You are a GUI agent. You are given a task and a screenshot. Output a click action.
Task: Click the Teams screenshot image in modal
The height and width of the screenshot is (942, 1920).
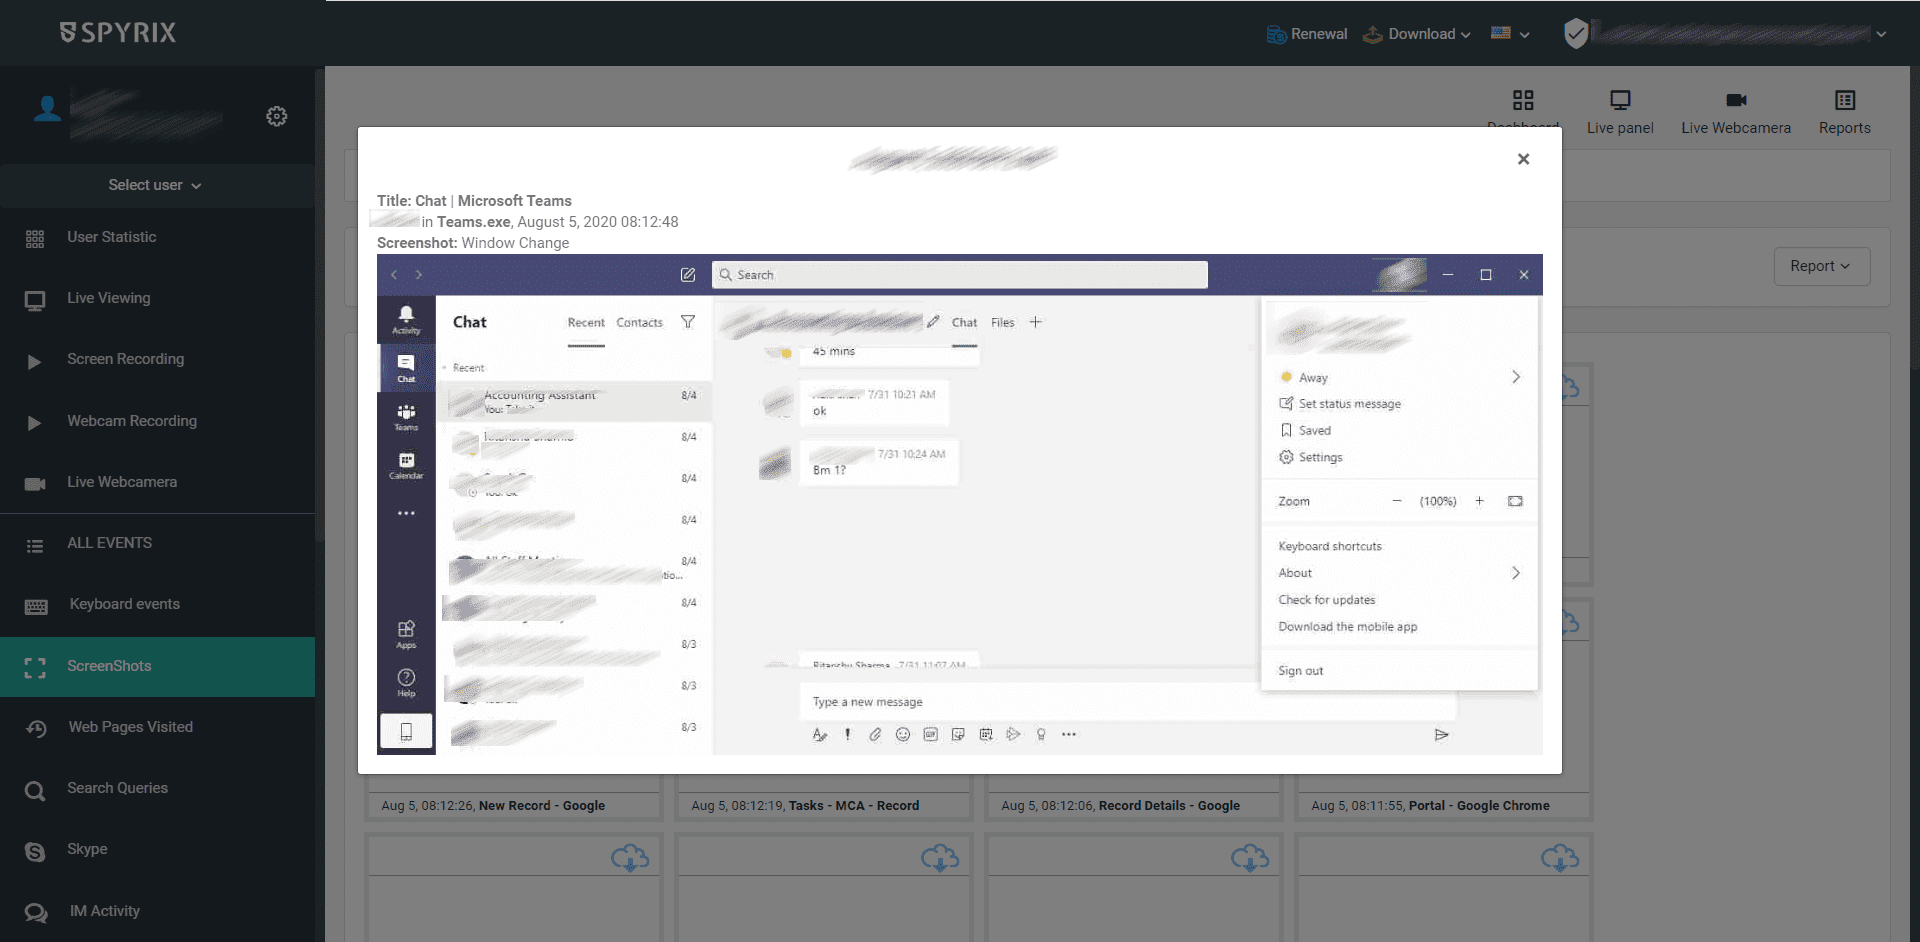[x=959, y=504]
